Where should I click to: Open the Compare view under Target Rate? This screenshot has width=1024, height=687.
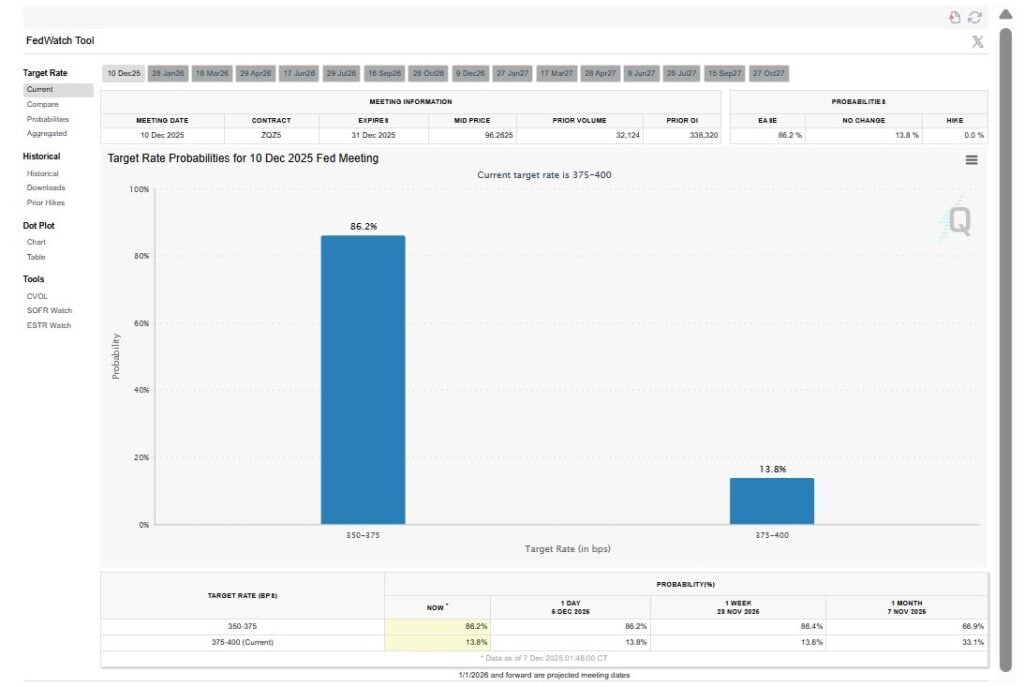pos(43,104)
